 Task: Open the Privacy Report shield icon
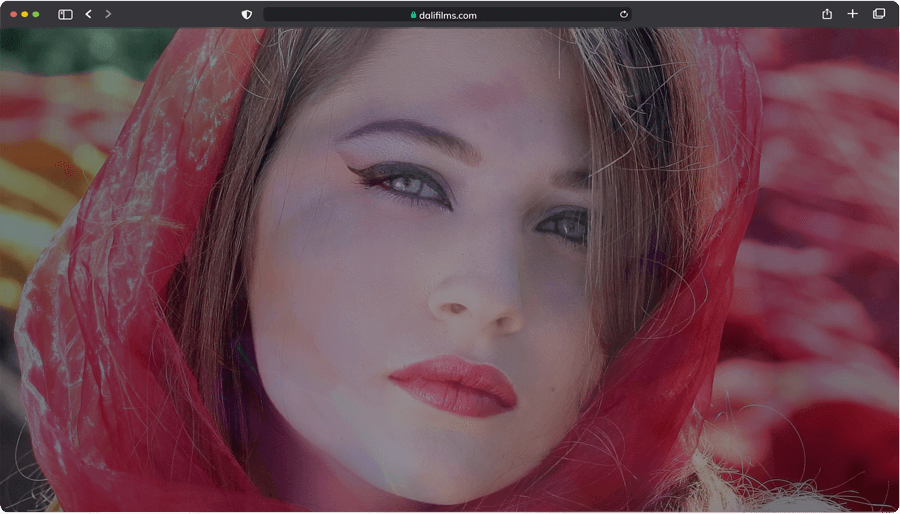tap(247, 14)
